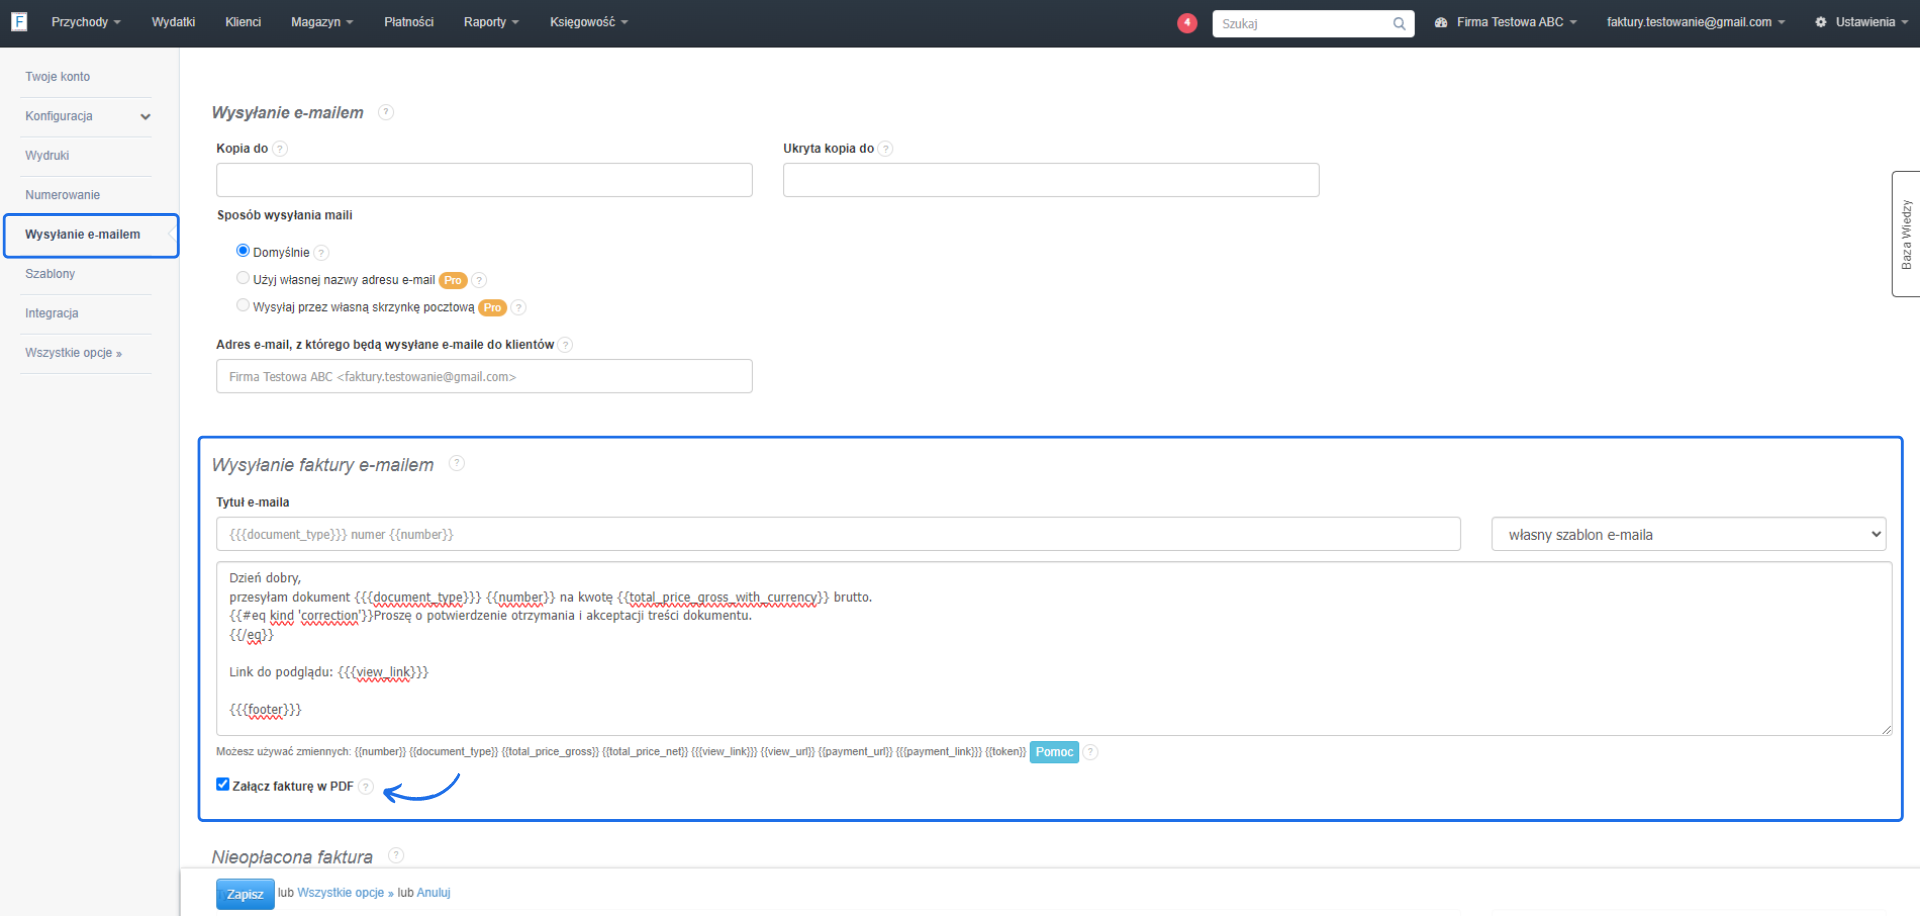
Task: Select Wysyłaj przez własną skrzynkę pocztową radio
Action: tap(243, 305)
